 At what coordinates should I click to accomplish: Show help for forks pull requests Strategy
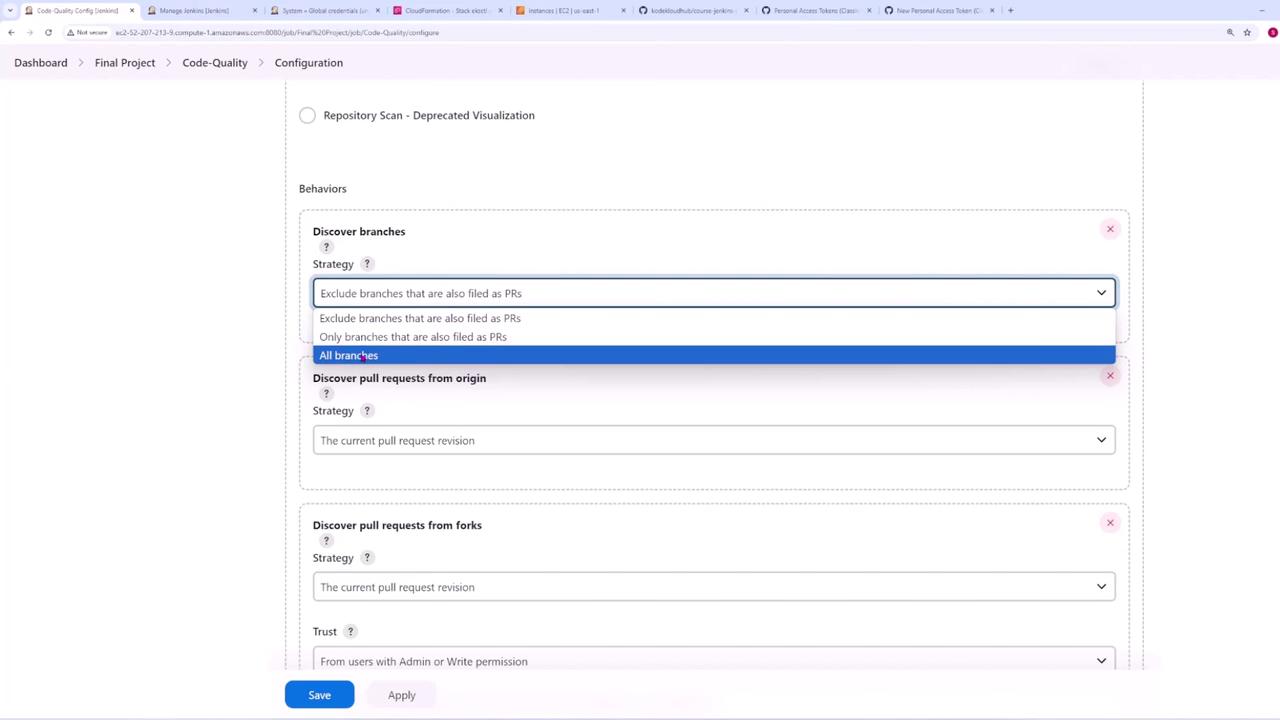pos(367,558)
